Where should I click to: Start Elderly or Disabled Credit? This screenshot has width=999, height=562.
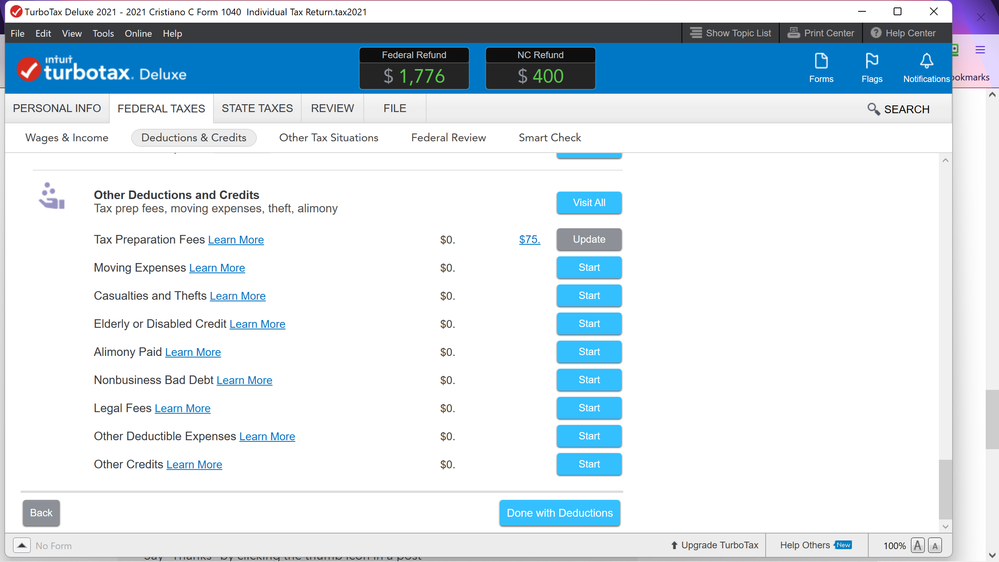pos(589,324)
